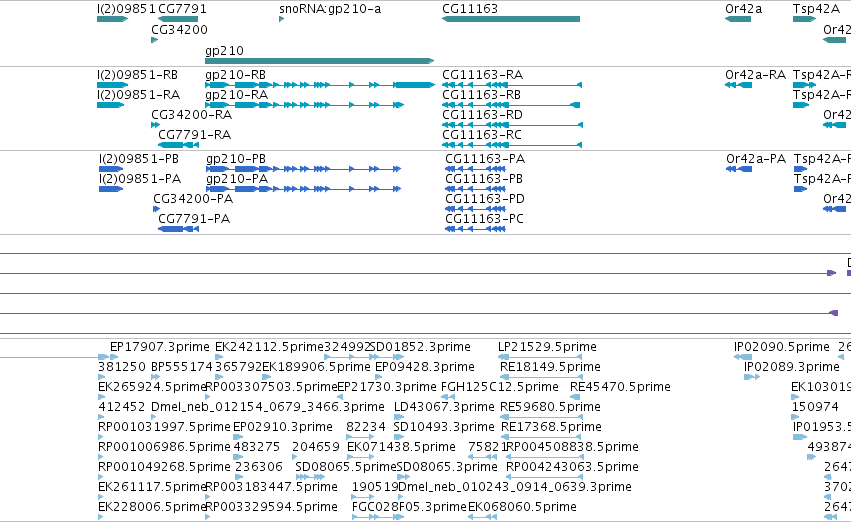Select protein label gp210-PA
The image size is (851, 522).
[x=237, y=179]
